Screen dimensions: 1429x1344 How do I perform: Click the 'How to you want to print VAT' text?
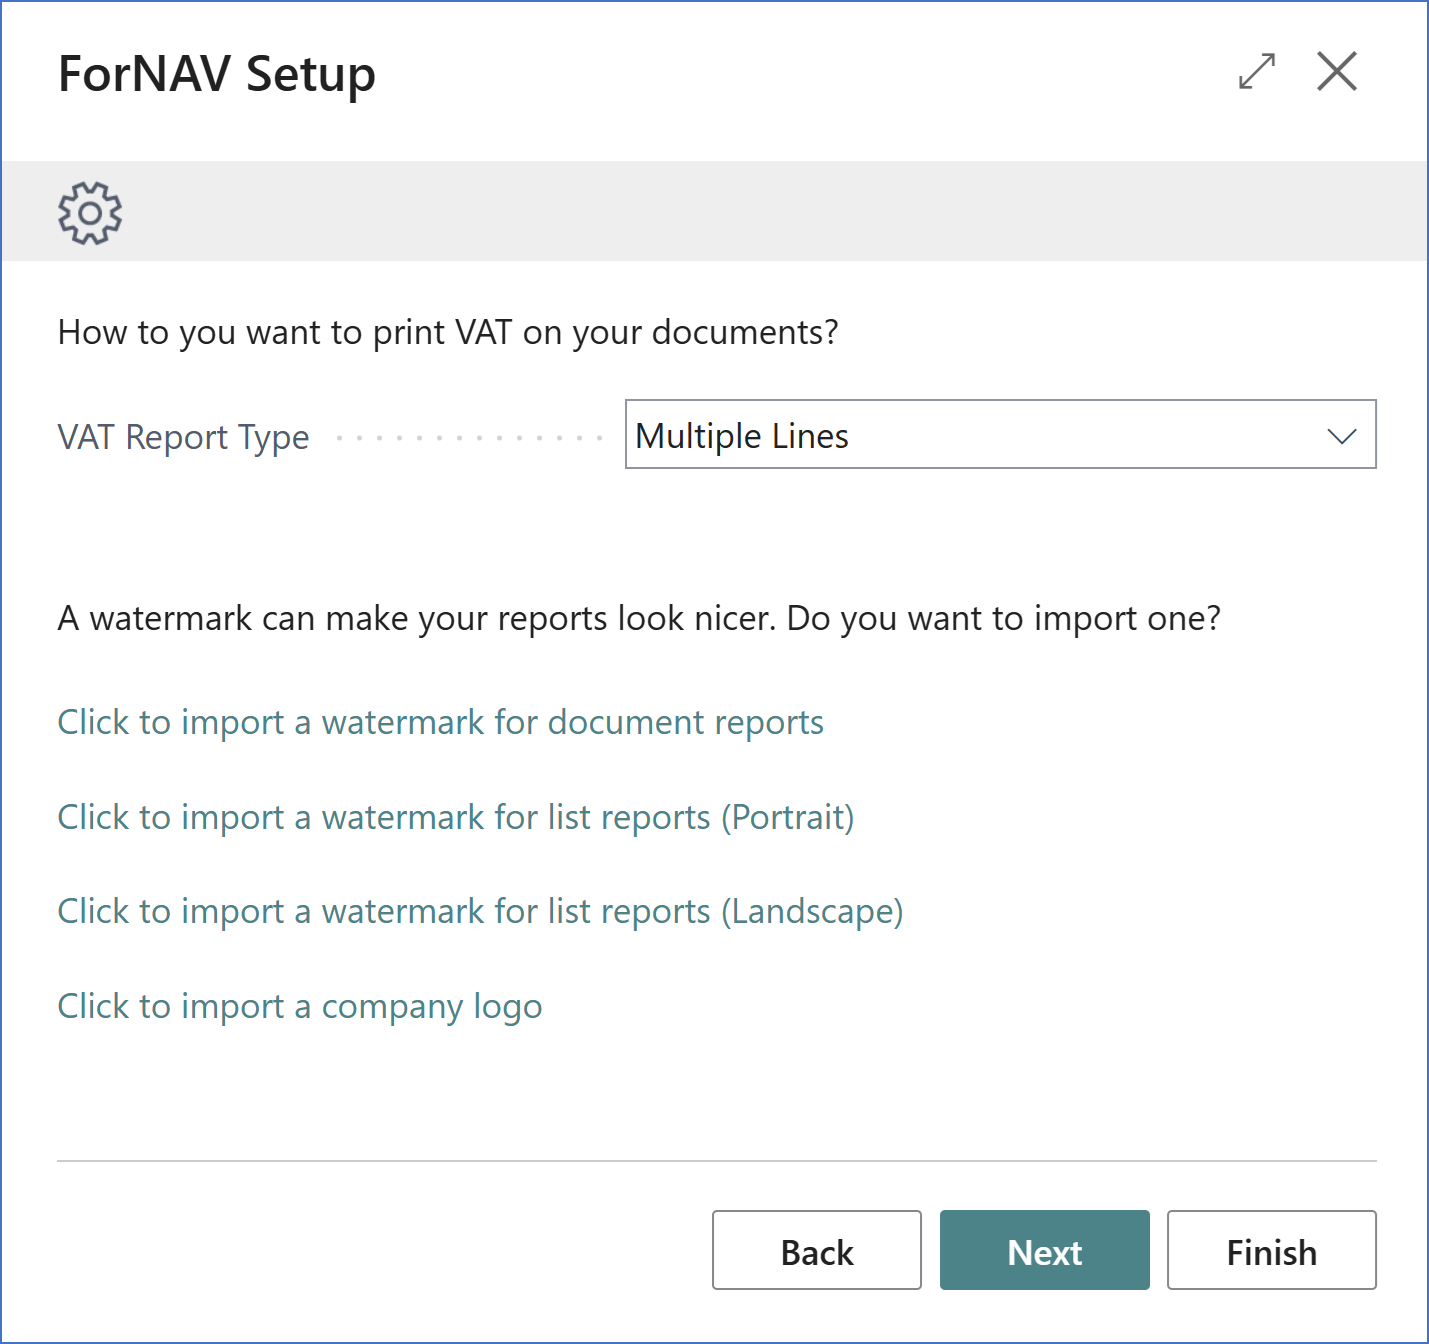[x=448, y=332]
